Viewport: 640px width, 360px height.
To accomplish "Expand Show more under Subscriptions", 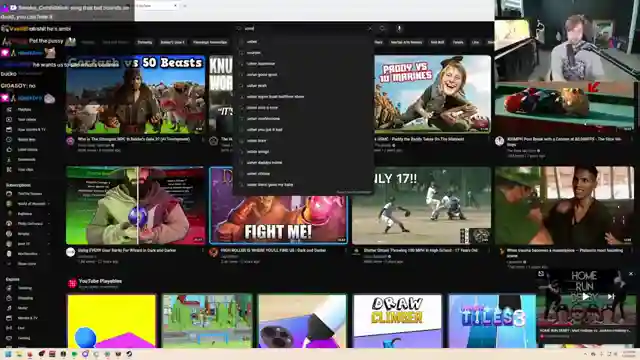I will [x=27, y=264].
